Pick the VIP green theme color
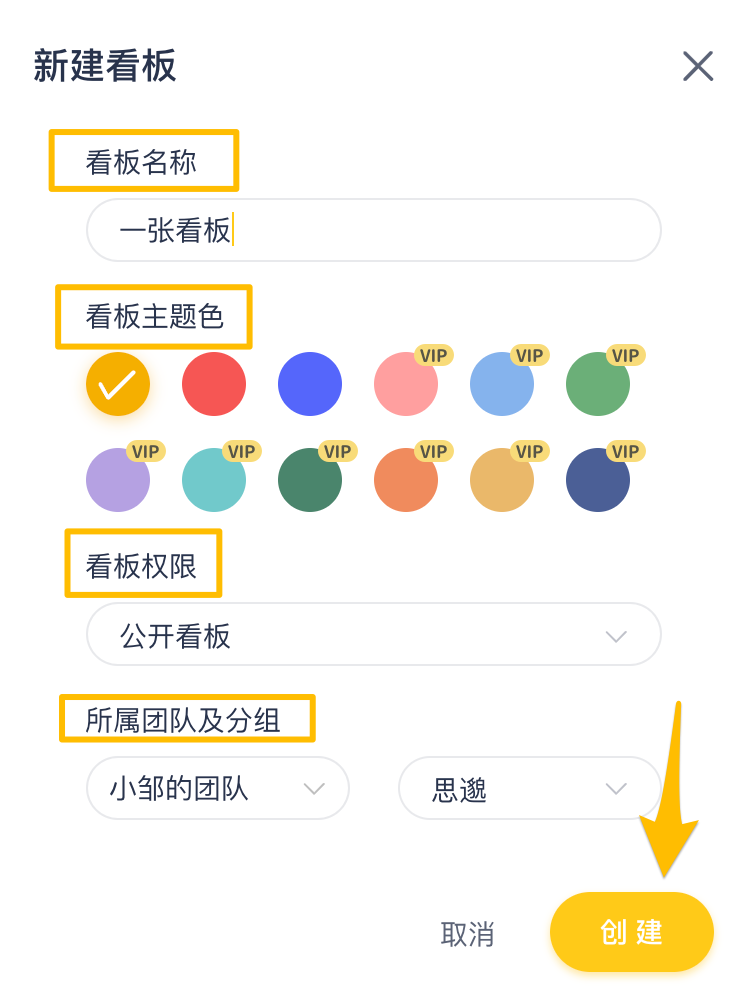 pyautogui.click(x=596, y=386)
